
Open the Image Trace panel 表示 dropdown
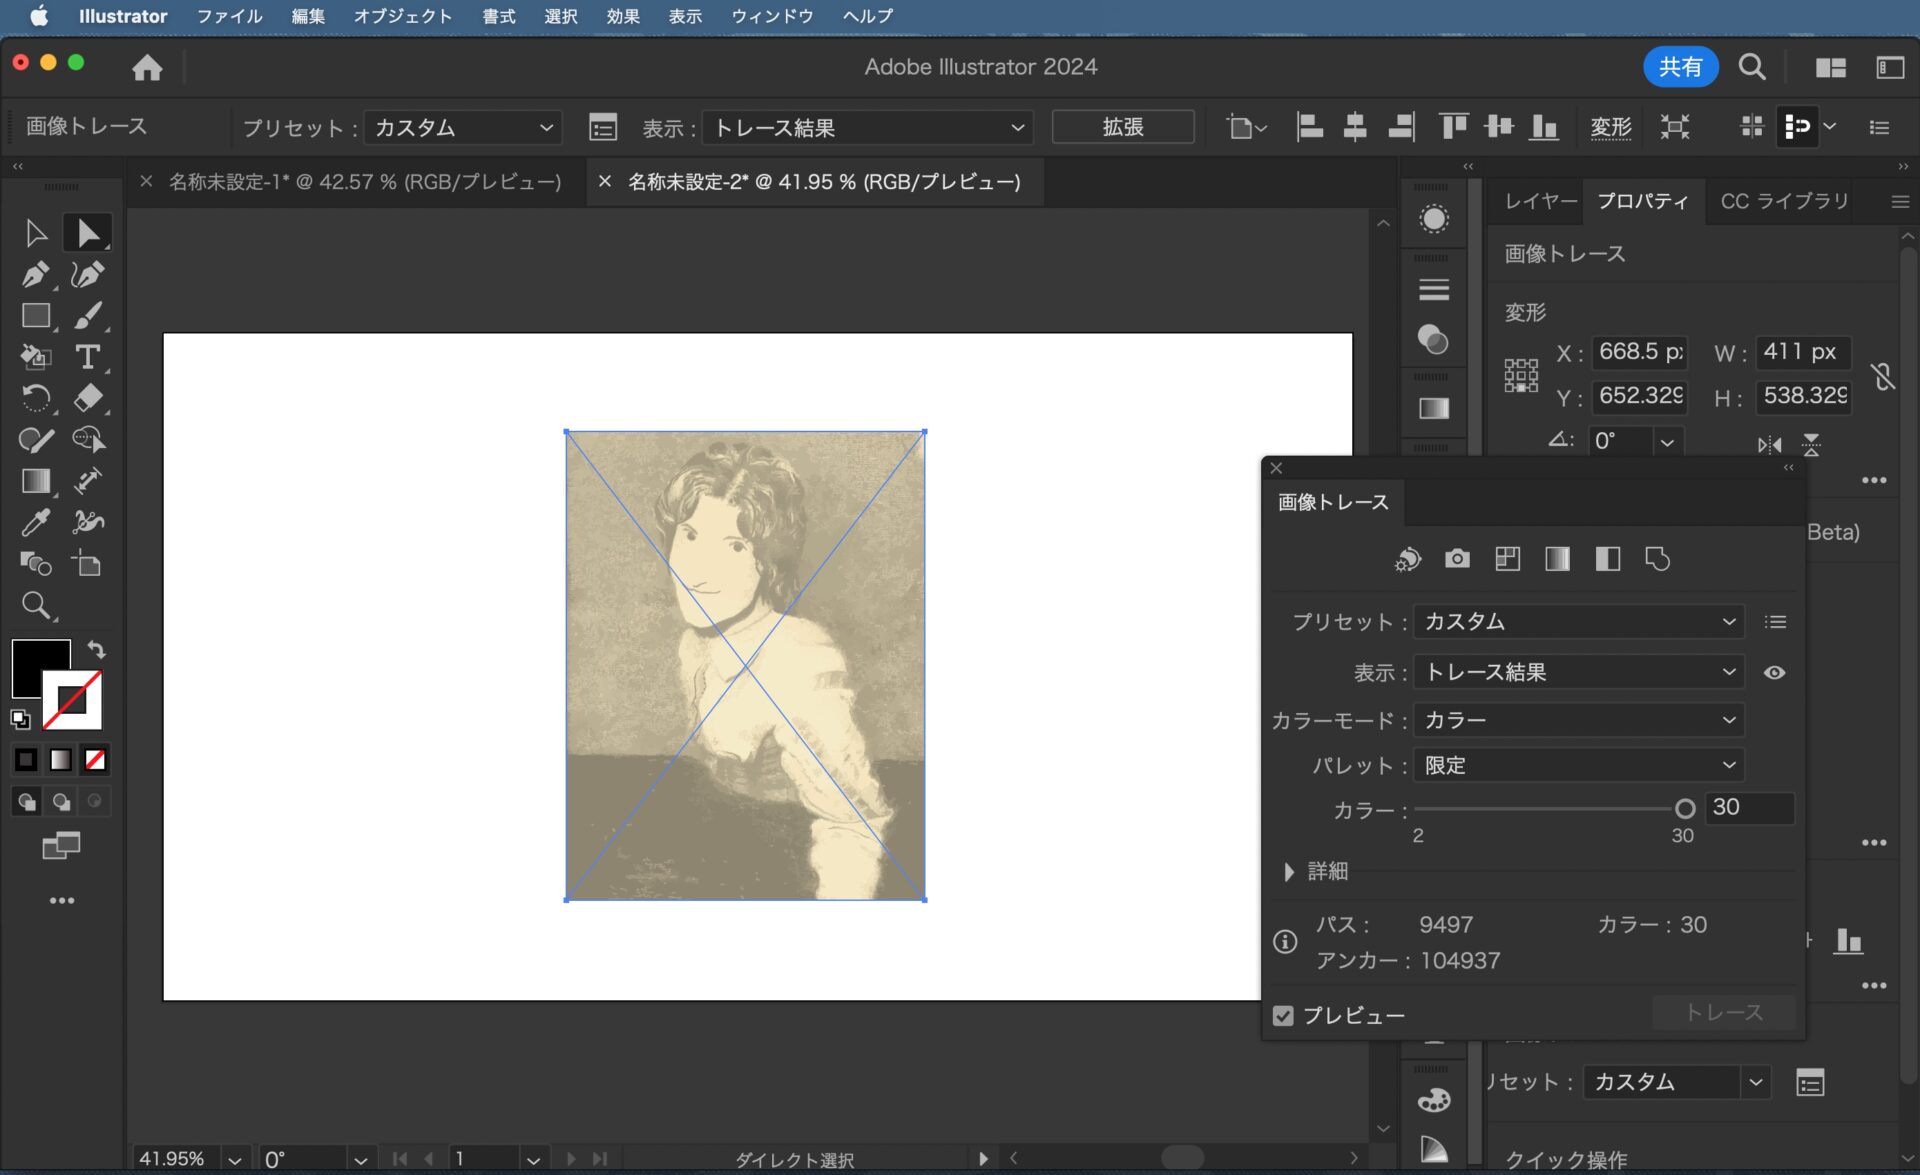click(1579, 673)
